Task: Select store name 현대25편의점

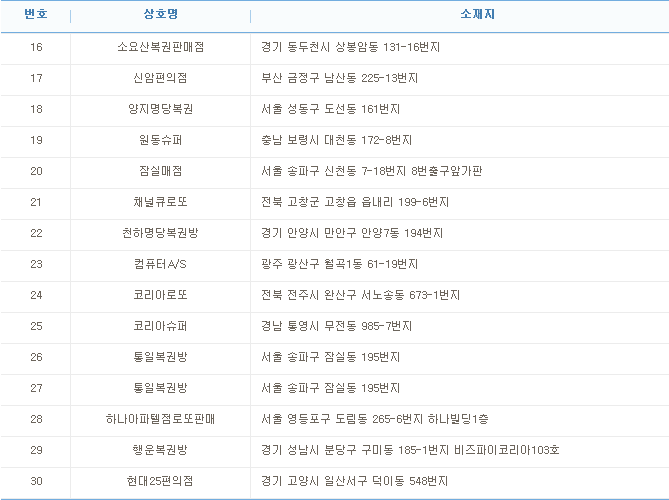Action: 160,481
